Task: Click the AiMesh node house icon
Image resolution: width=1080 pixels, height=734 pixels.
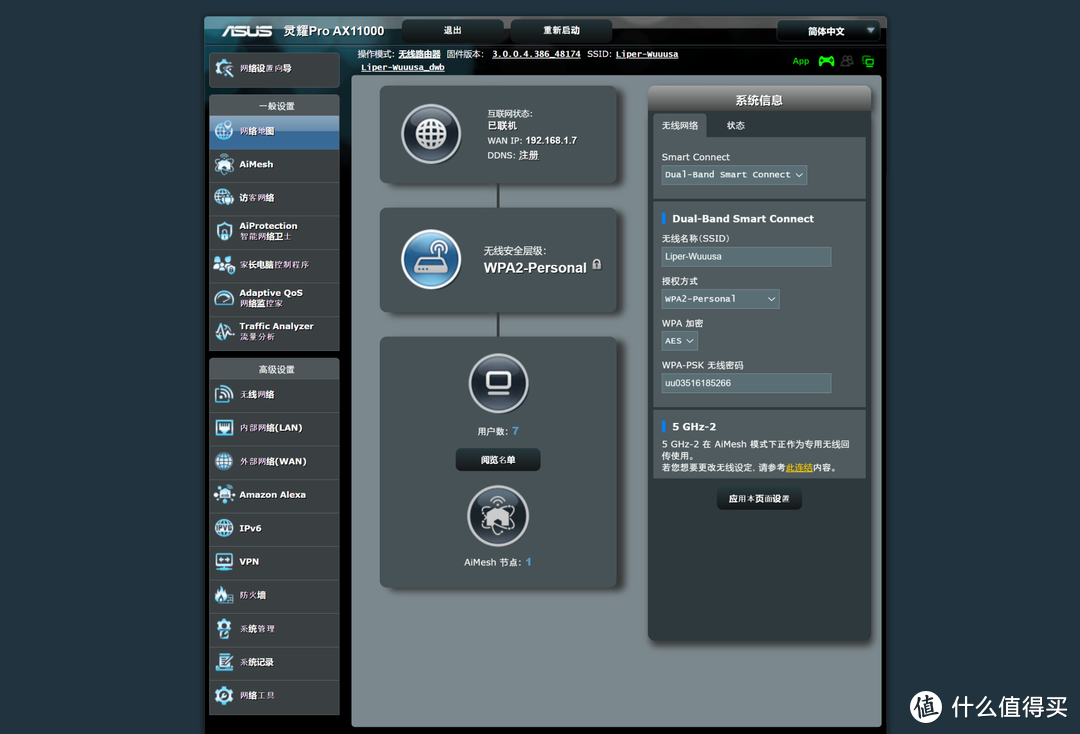Action: tap(498, 516)
